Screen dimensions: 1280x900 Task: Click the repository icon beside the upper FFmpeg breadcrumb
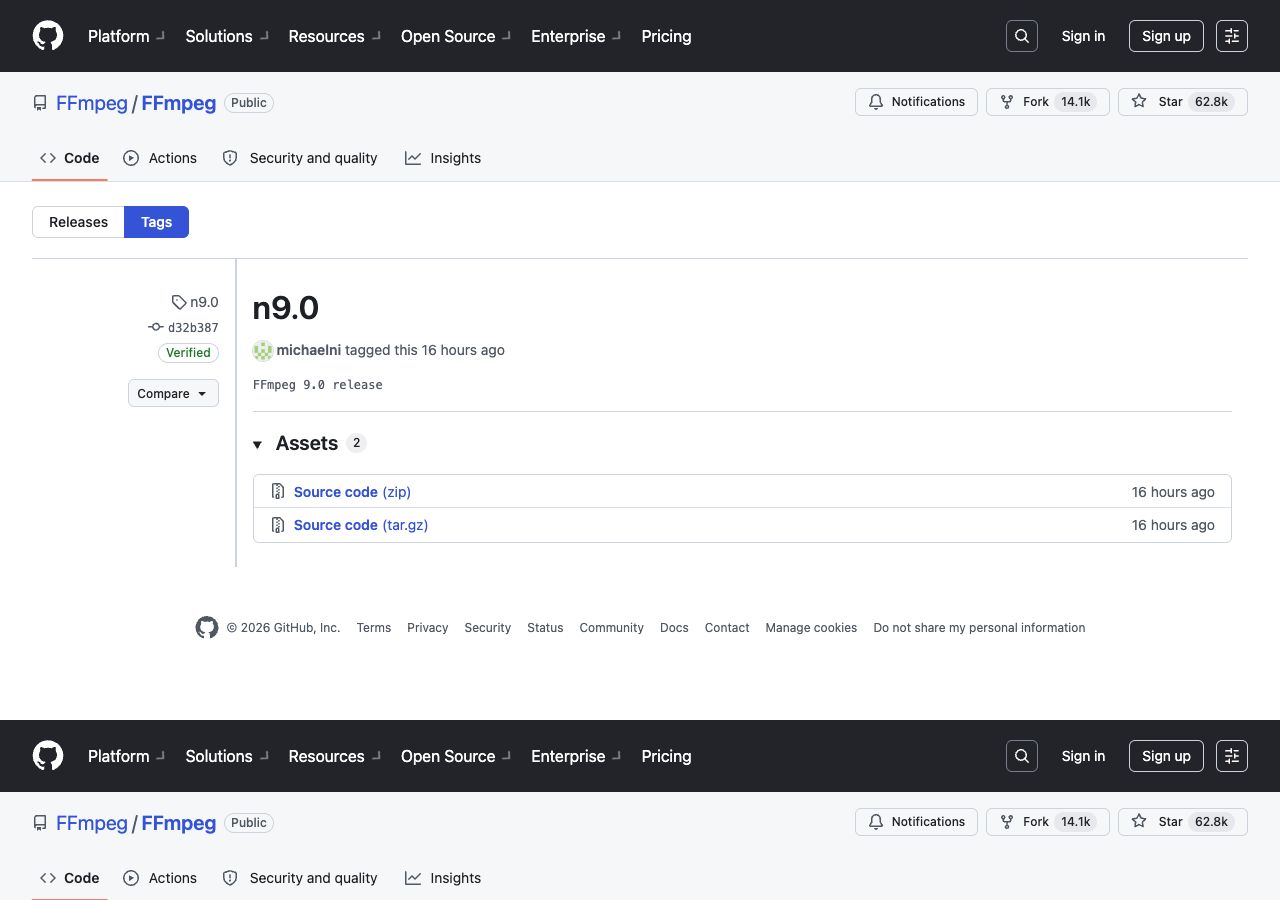(40, 103)
